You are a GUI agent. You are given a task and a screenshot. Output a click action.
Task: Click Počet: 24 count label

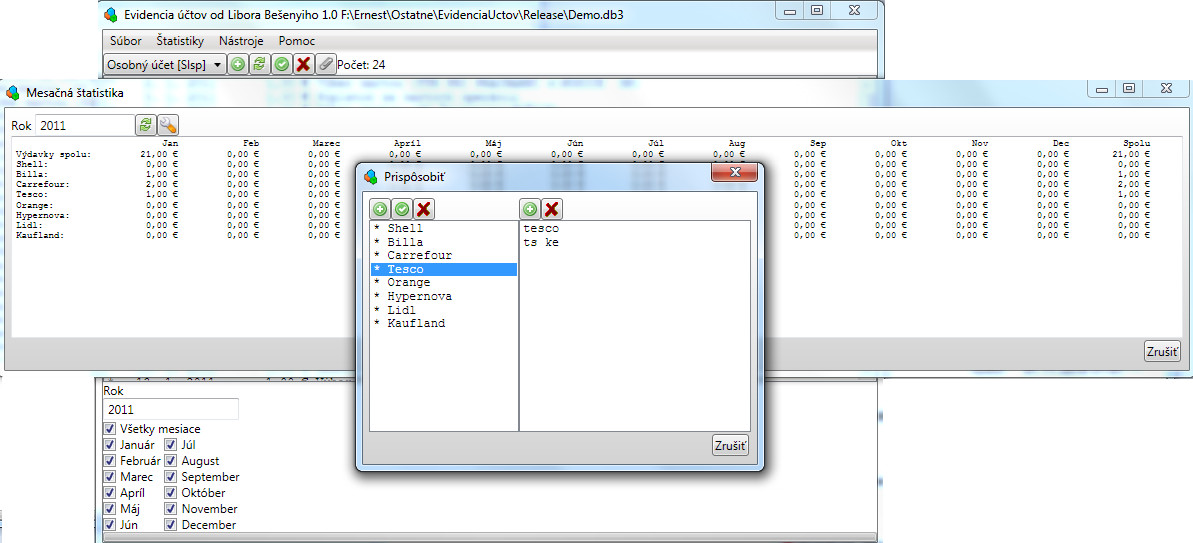[x=361, y=65]
